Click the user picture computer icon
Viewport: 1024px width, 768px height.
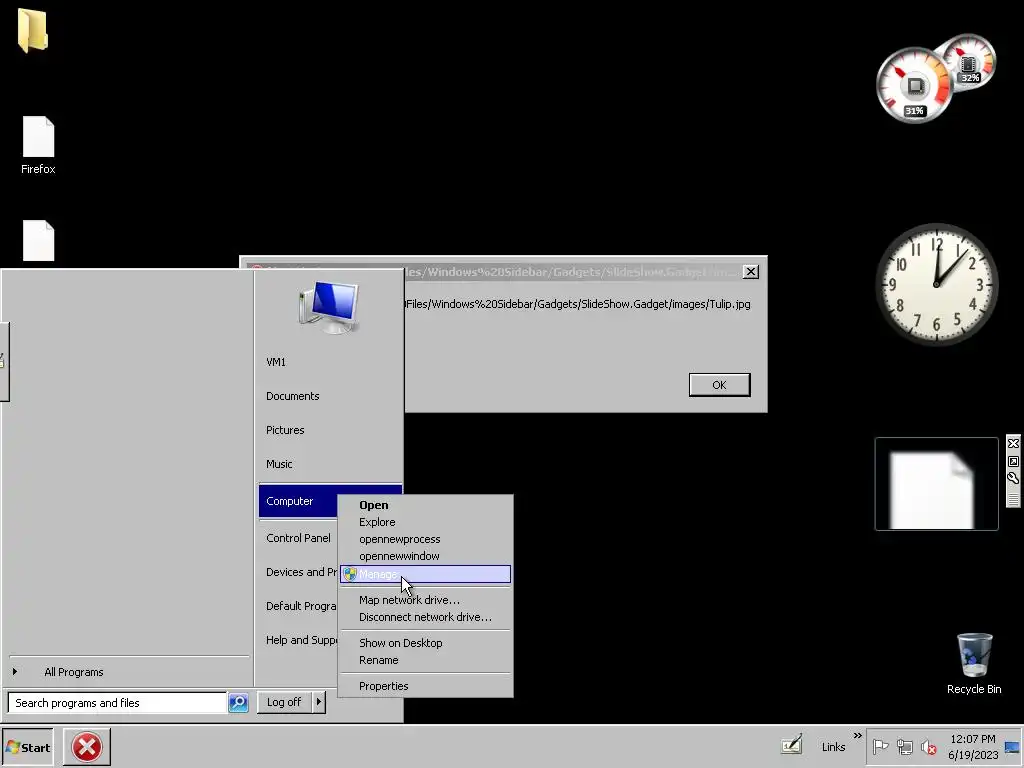[x=328, y=308]
